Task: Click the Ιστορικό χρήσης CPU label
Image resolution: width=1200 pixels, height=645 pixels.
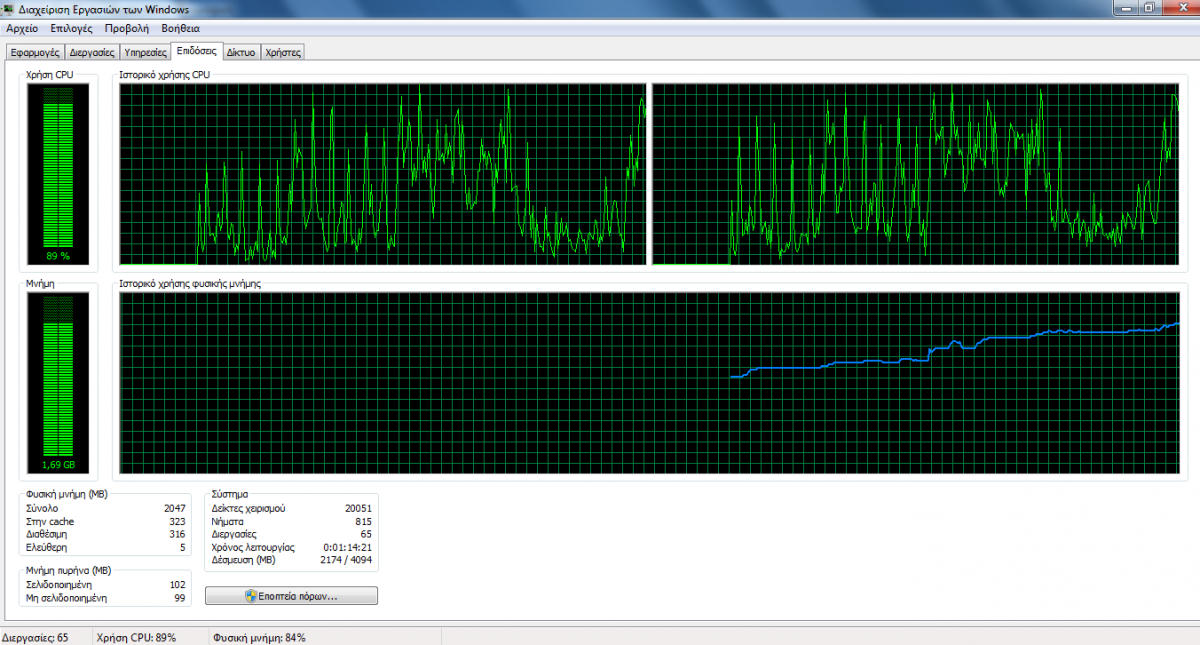Action: pos(165,74)
